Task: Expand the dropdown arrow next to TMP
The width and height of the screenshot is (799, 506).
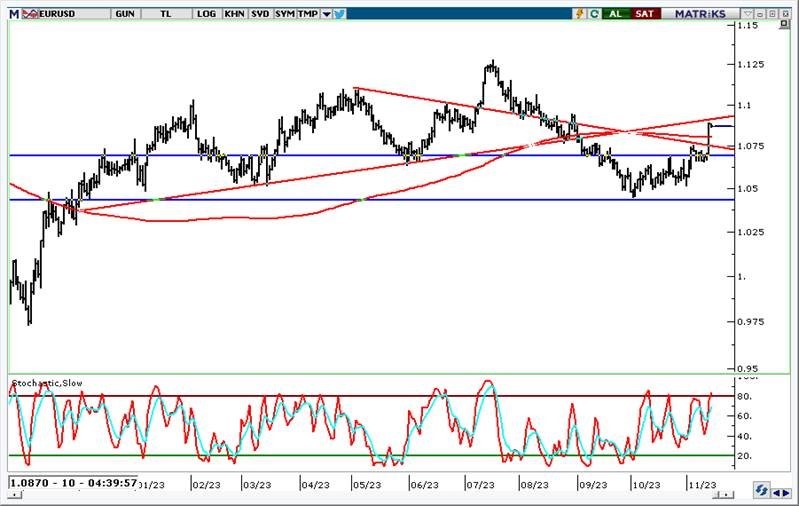Action: [x=326, y=14]
